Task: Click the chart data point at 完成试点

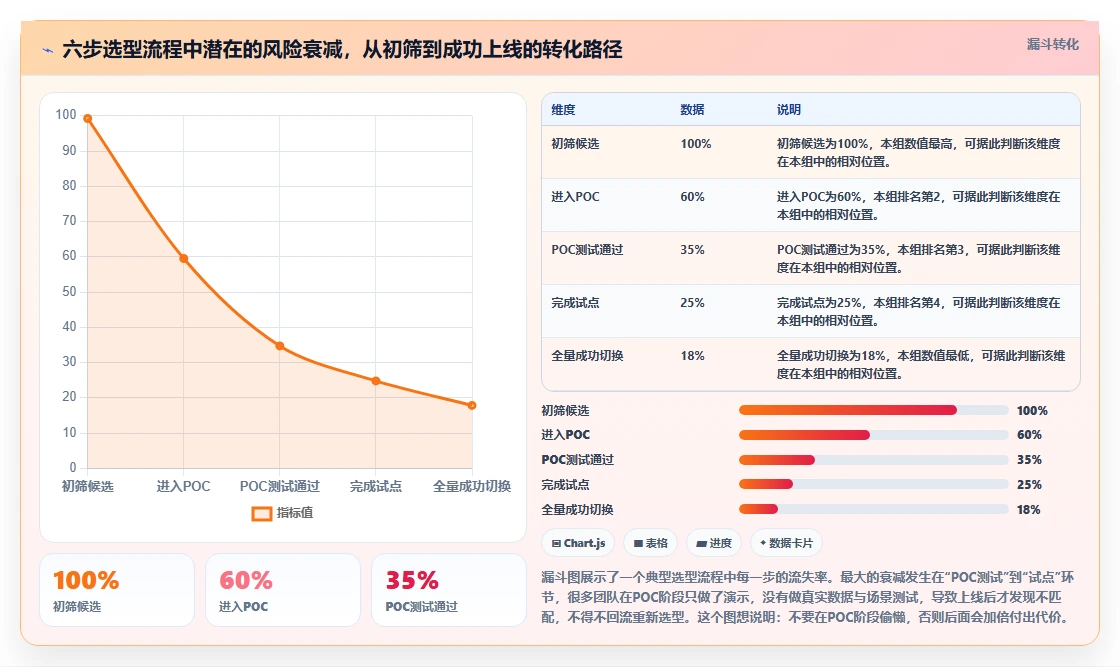Action: 376,381
